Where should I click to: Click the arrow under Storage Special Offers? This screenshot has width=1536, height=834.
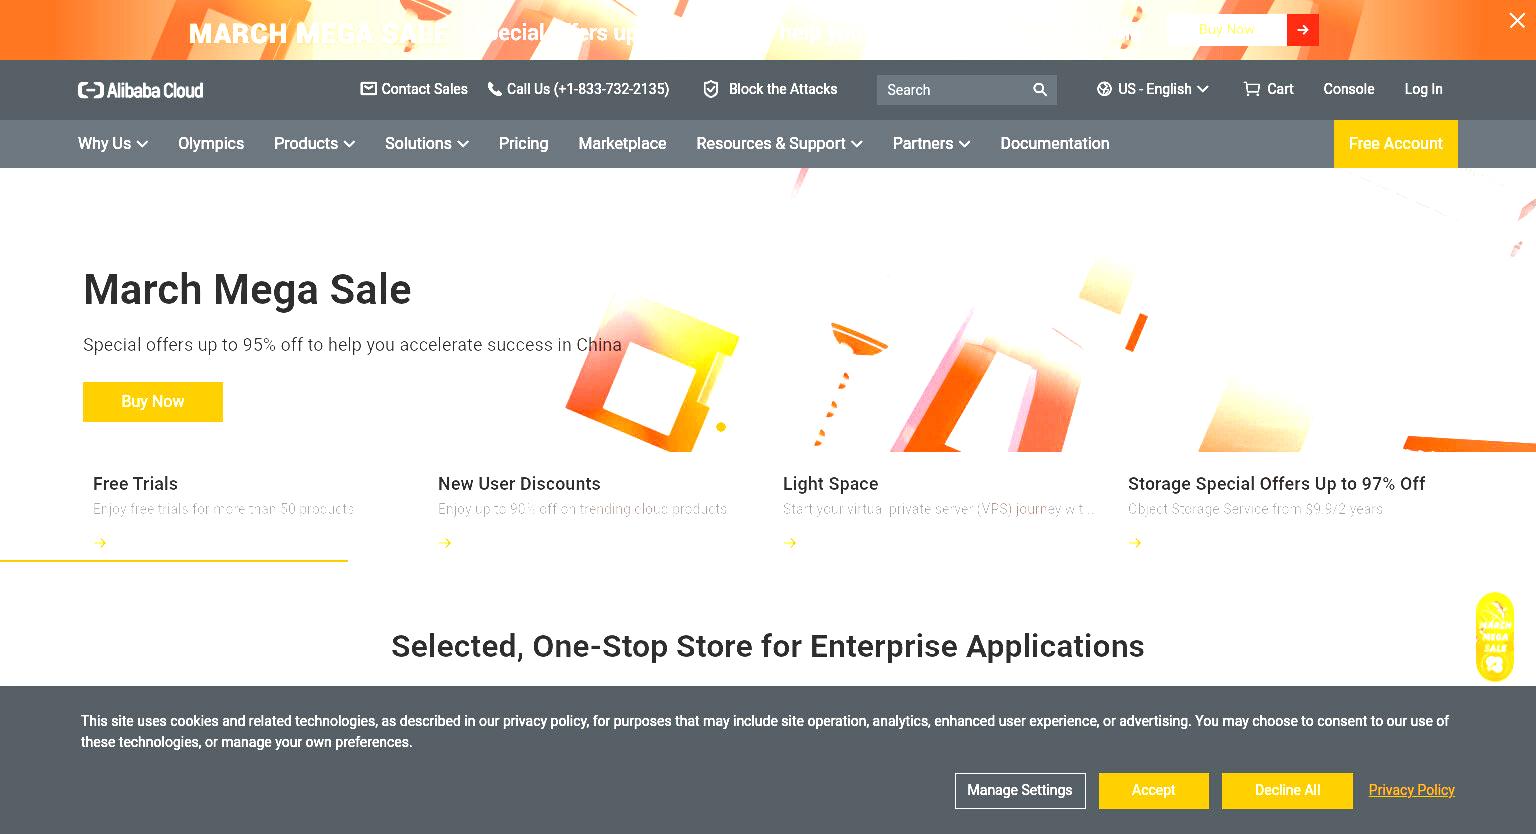click(1135, 543)
